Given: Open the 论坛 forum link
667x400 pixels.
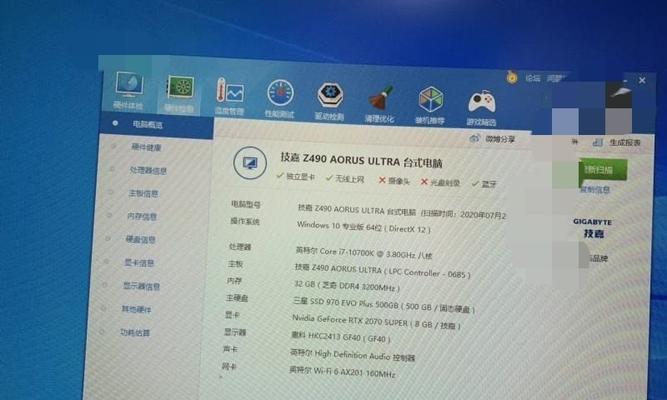Looking at the screenshot, I should tap(533, 78).
